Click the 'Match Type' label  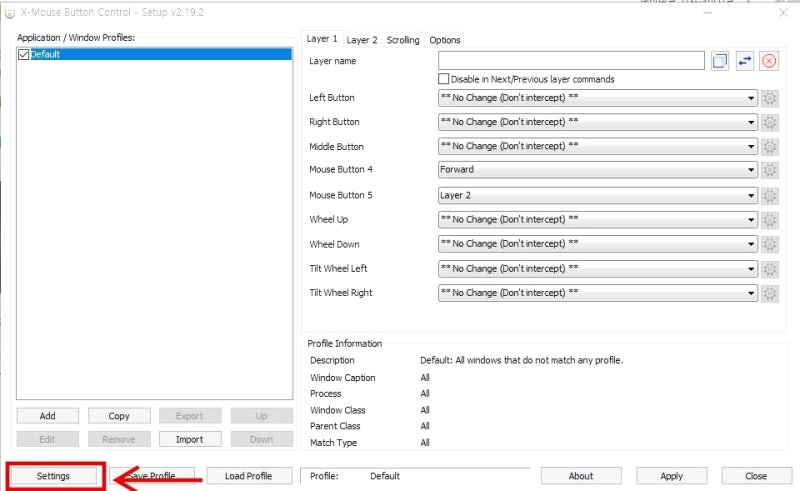(x=334, y=443)
